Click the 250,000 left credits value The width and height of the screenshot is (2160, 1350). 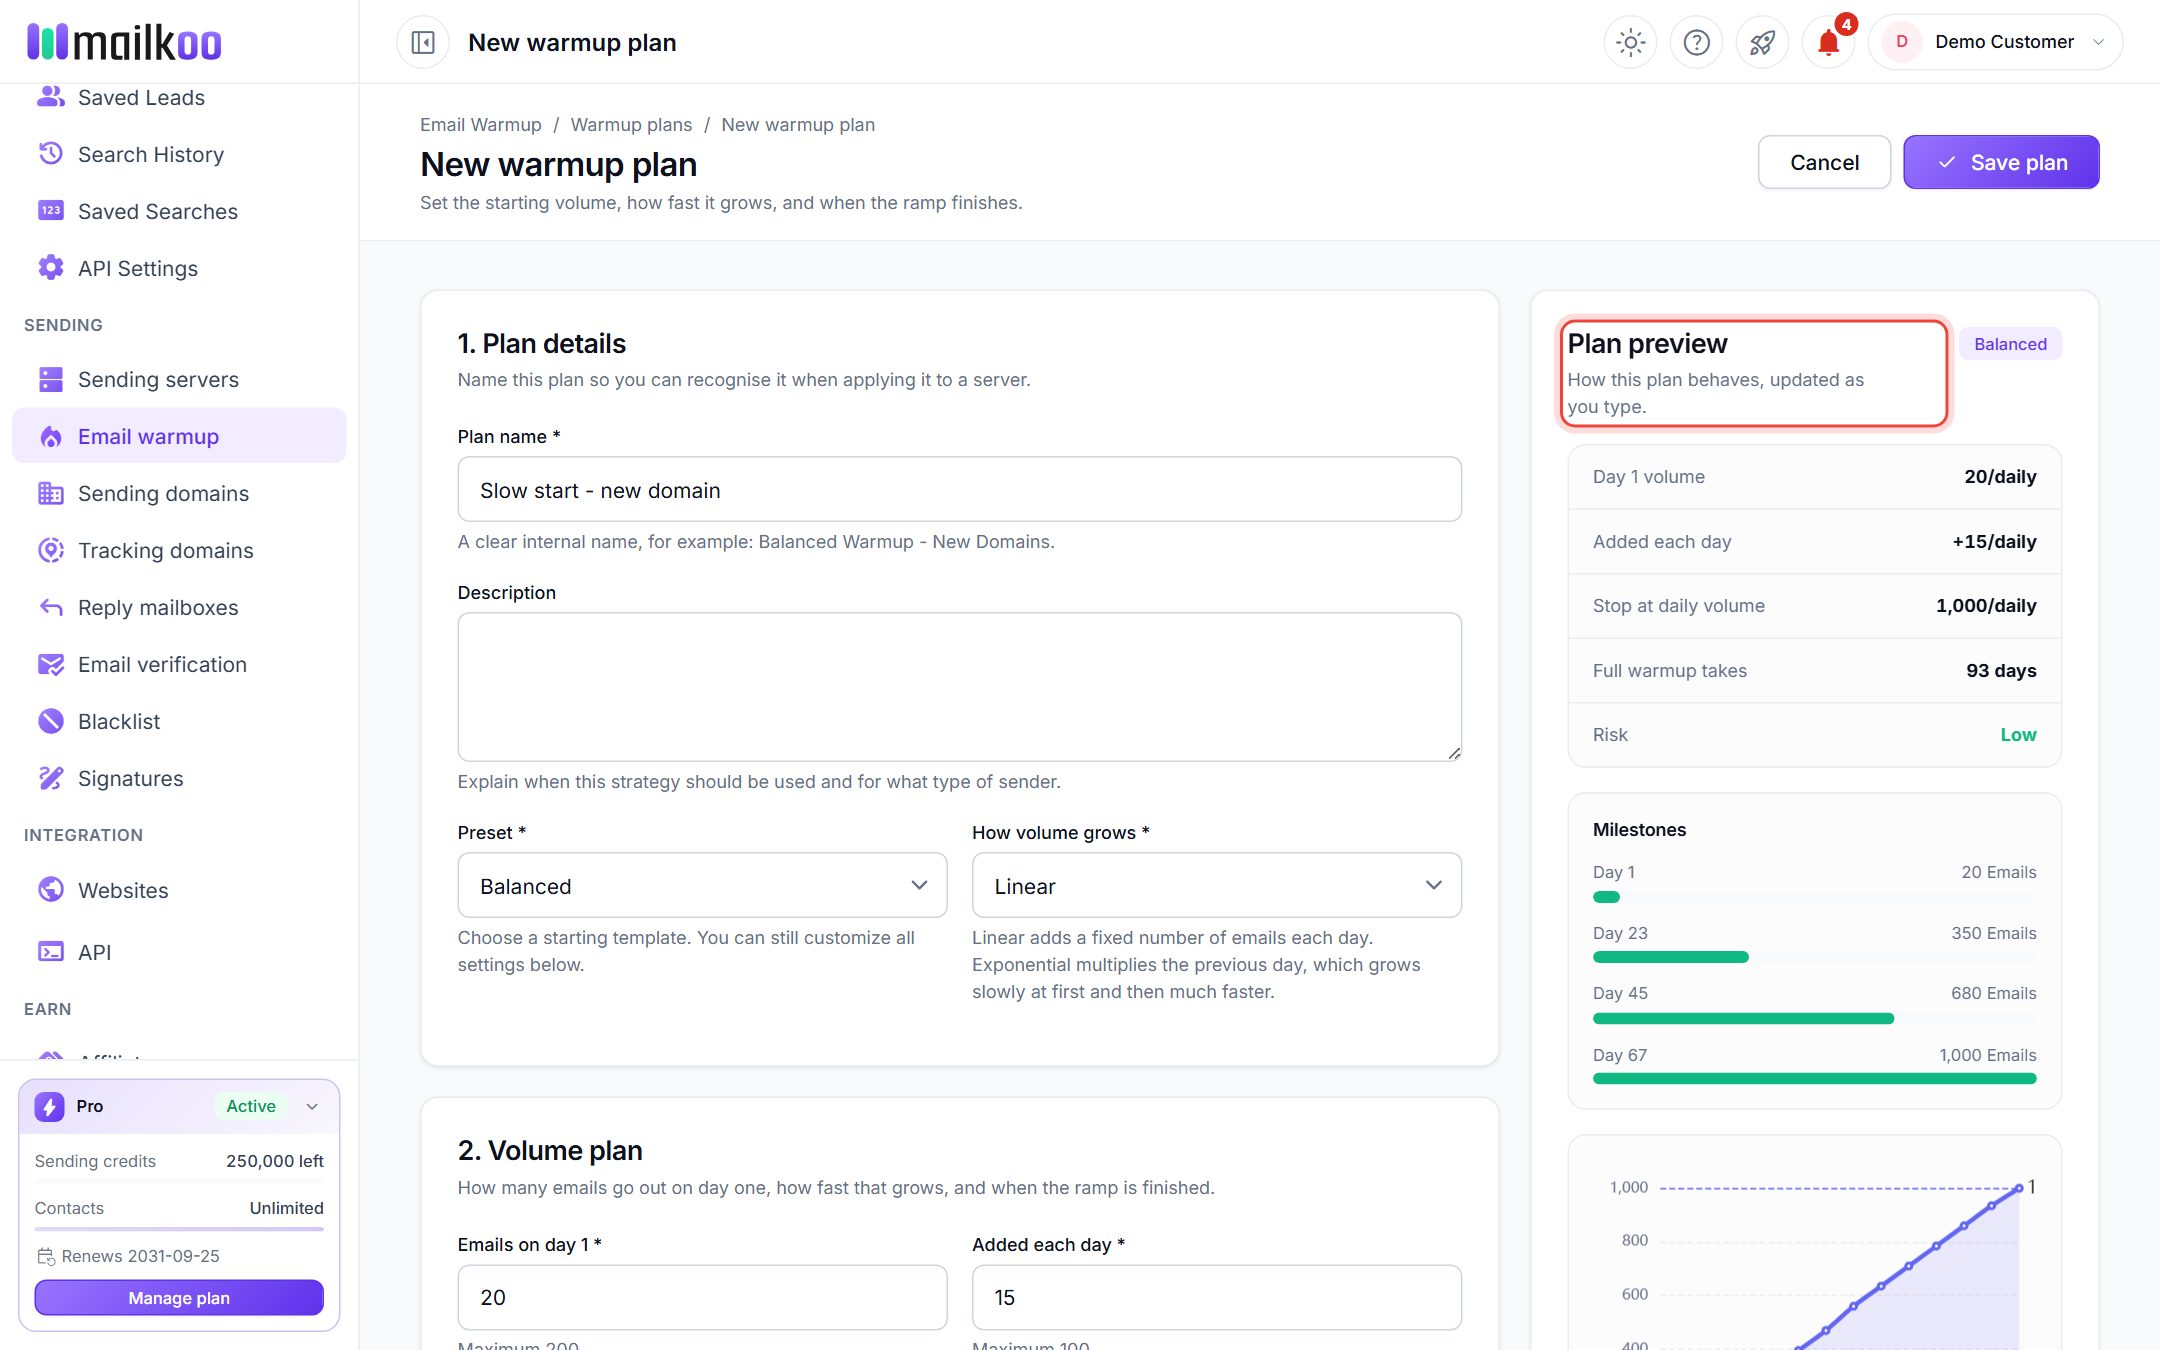point(275,1161)
